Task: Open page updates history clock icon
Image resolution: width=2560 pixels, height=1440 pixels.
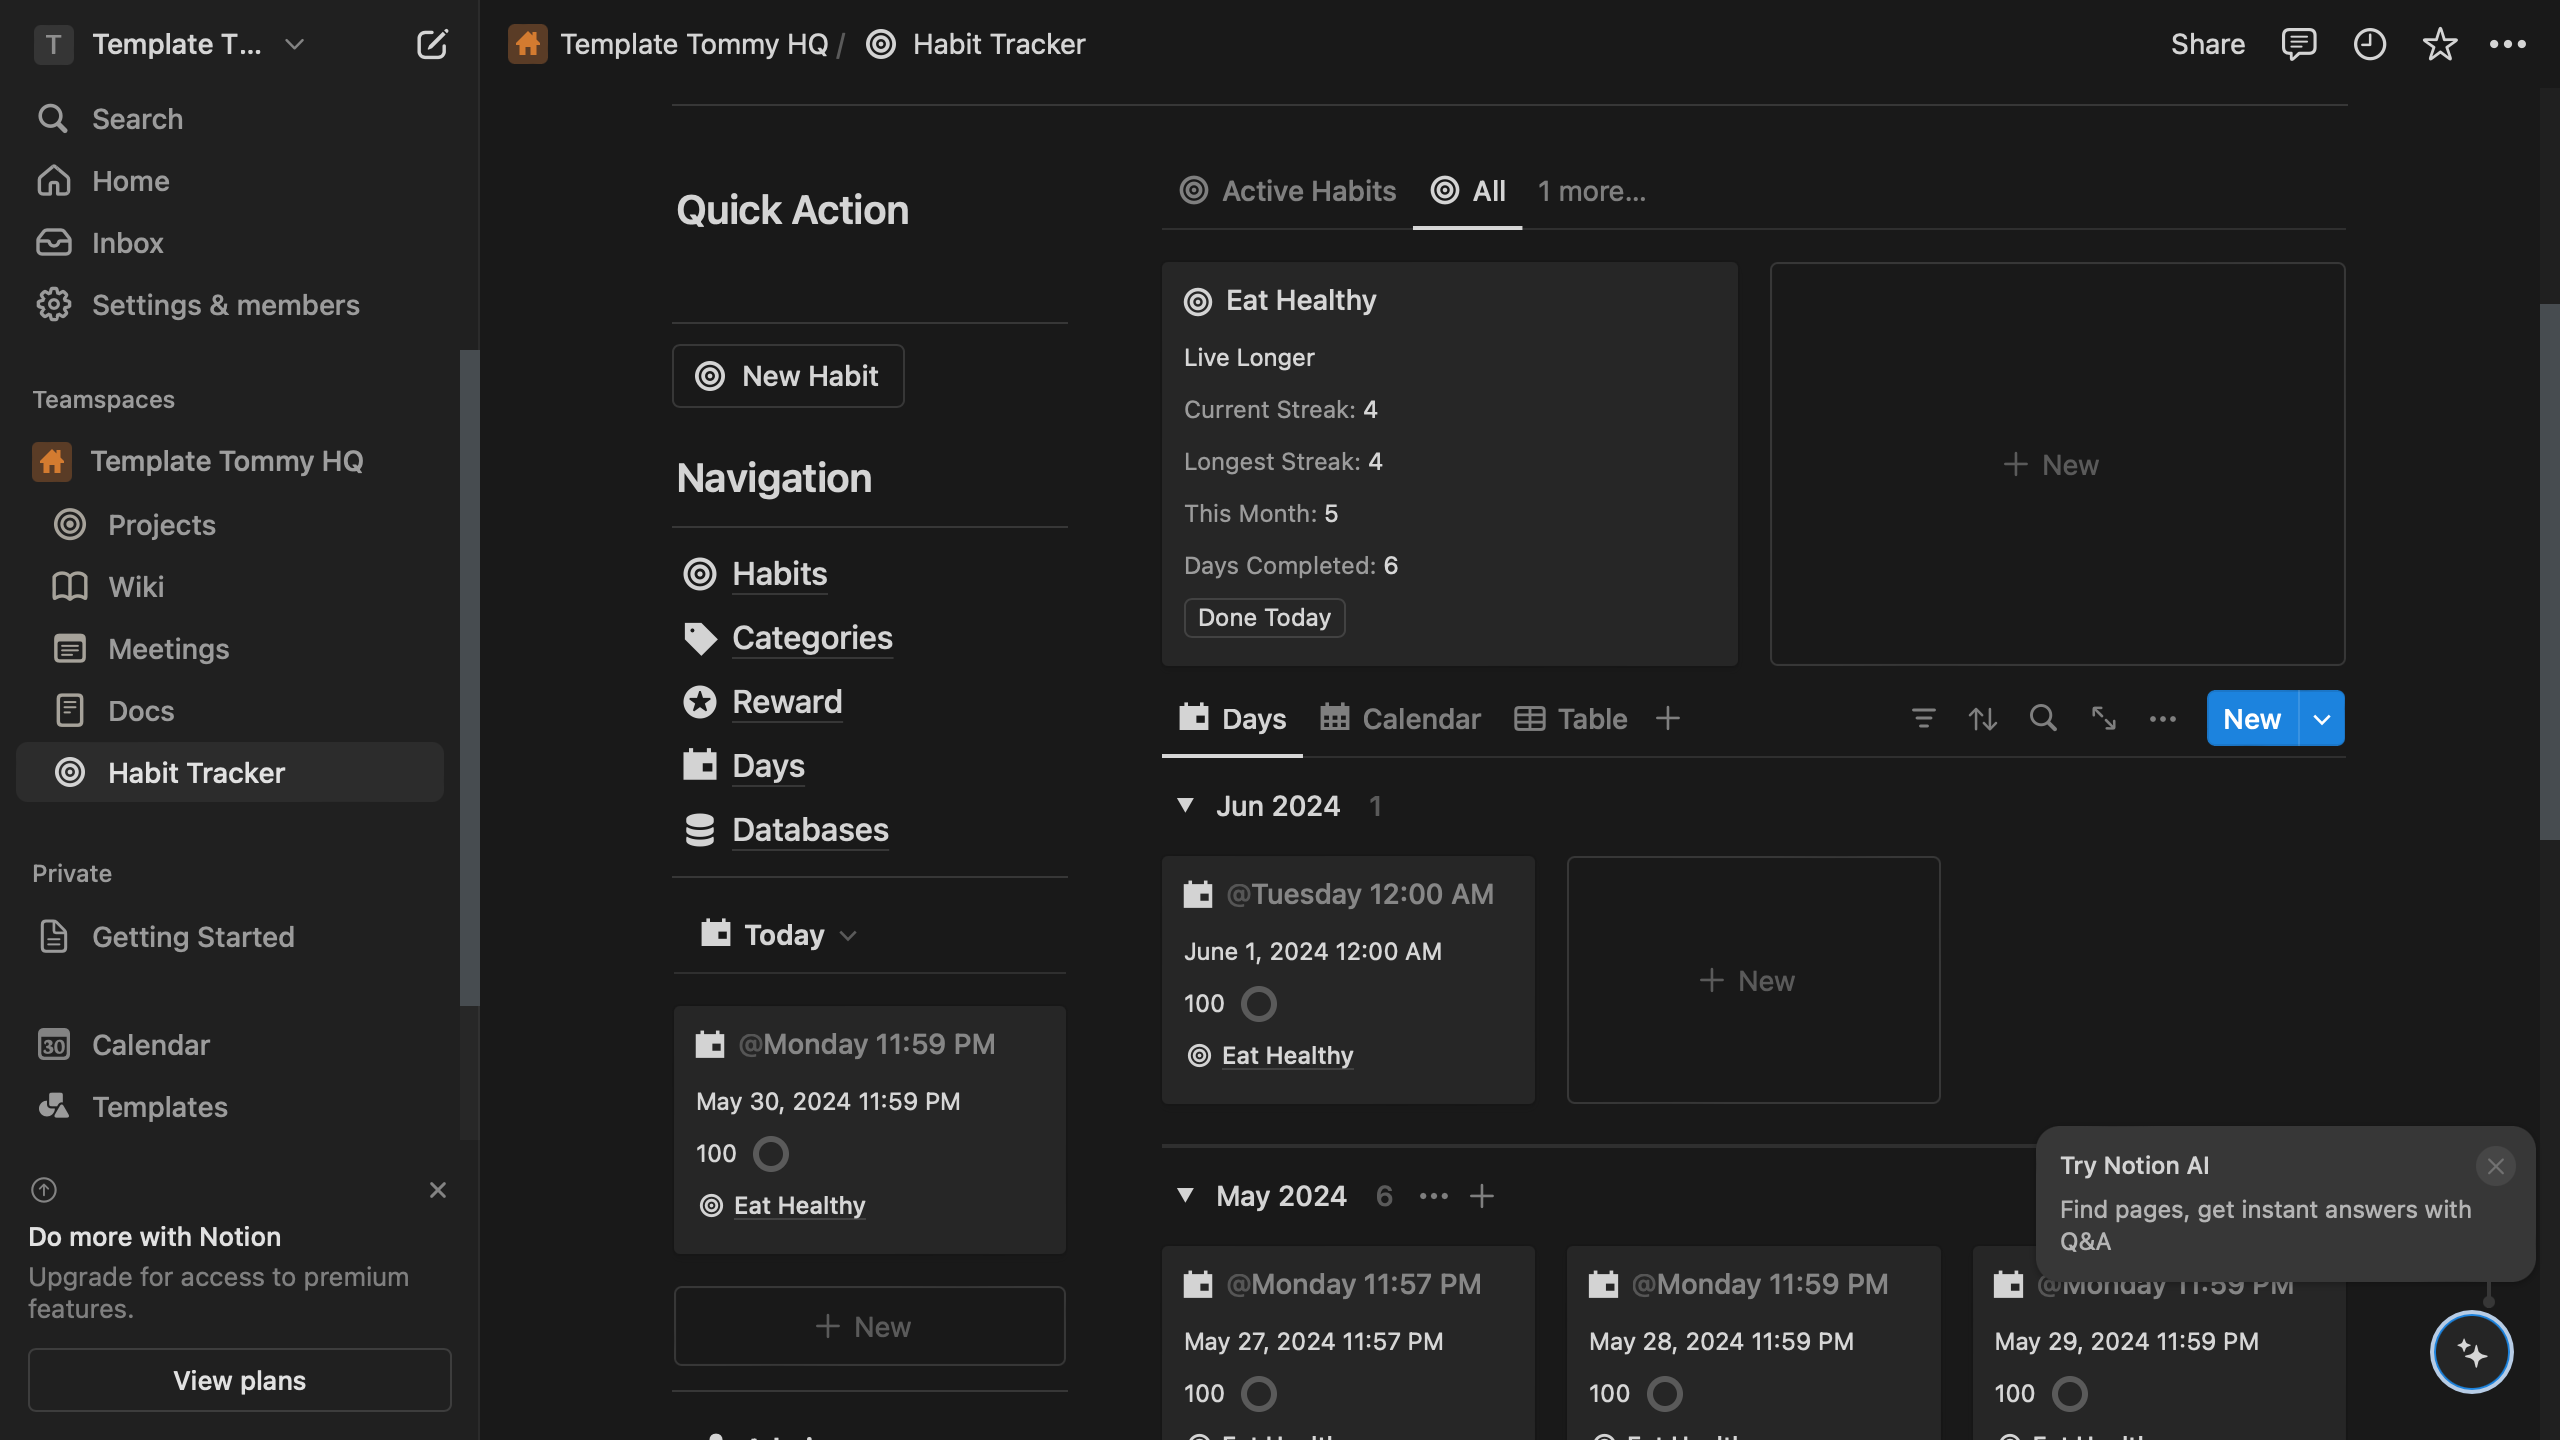Action: pos(2369,44)
